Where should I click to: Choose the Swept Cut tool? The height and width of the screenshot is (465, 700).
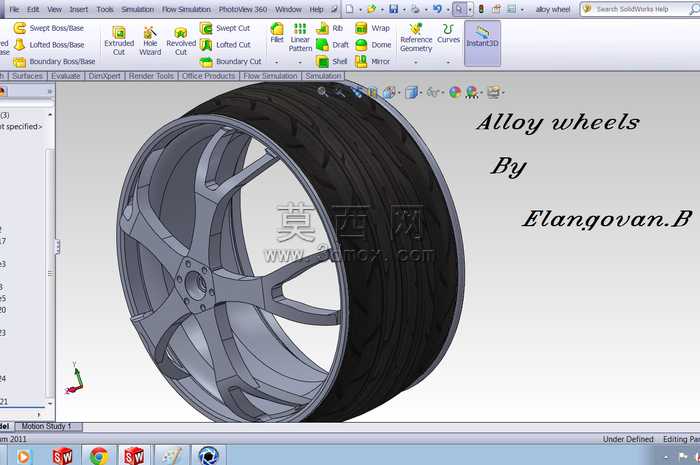tap(225, 28)
